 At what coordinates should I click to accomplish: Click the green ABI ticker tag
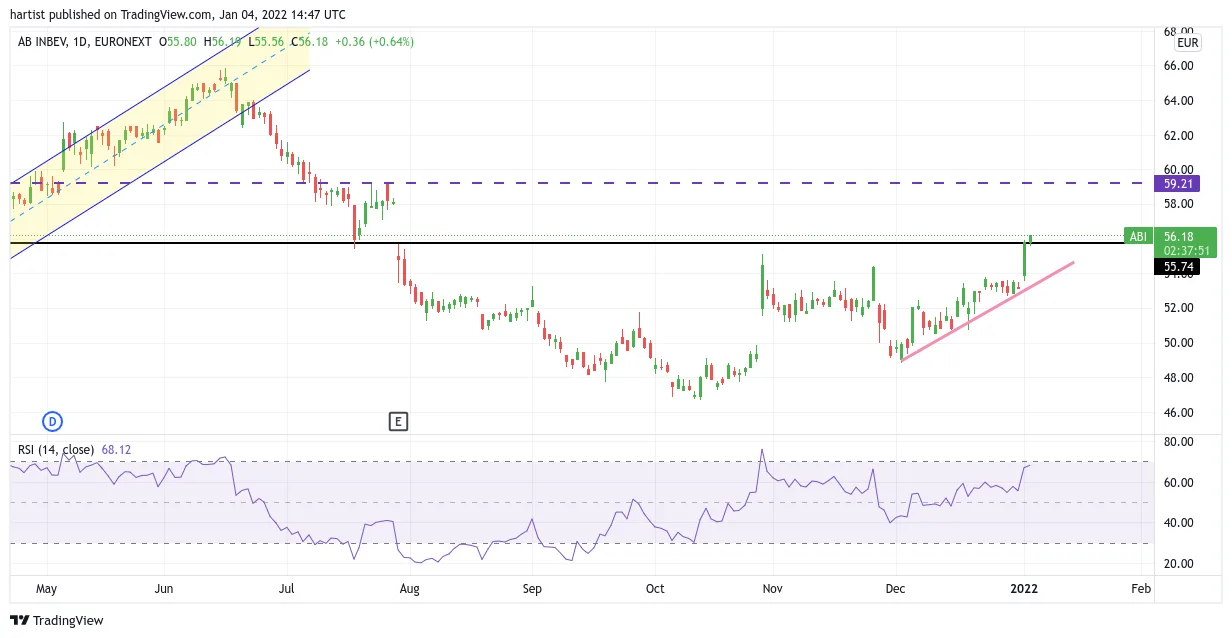coord(1137,236)
